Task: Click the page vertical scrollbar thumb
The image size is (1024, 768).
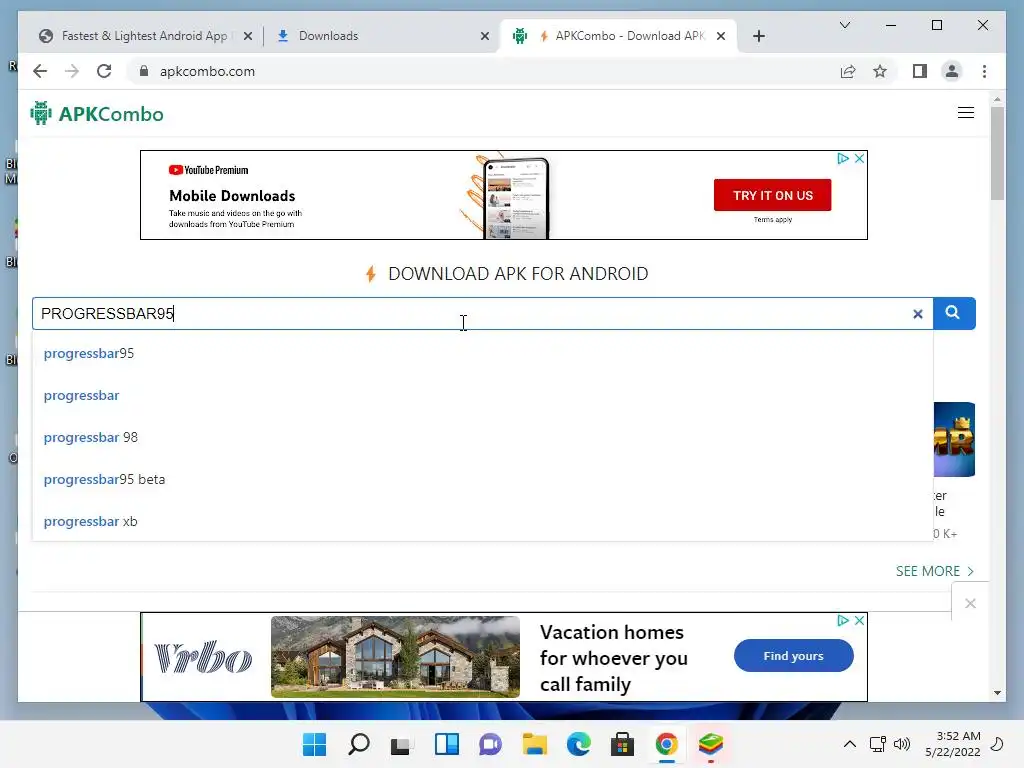Action: 997,153
